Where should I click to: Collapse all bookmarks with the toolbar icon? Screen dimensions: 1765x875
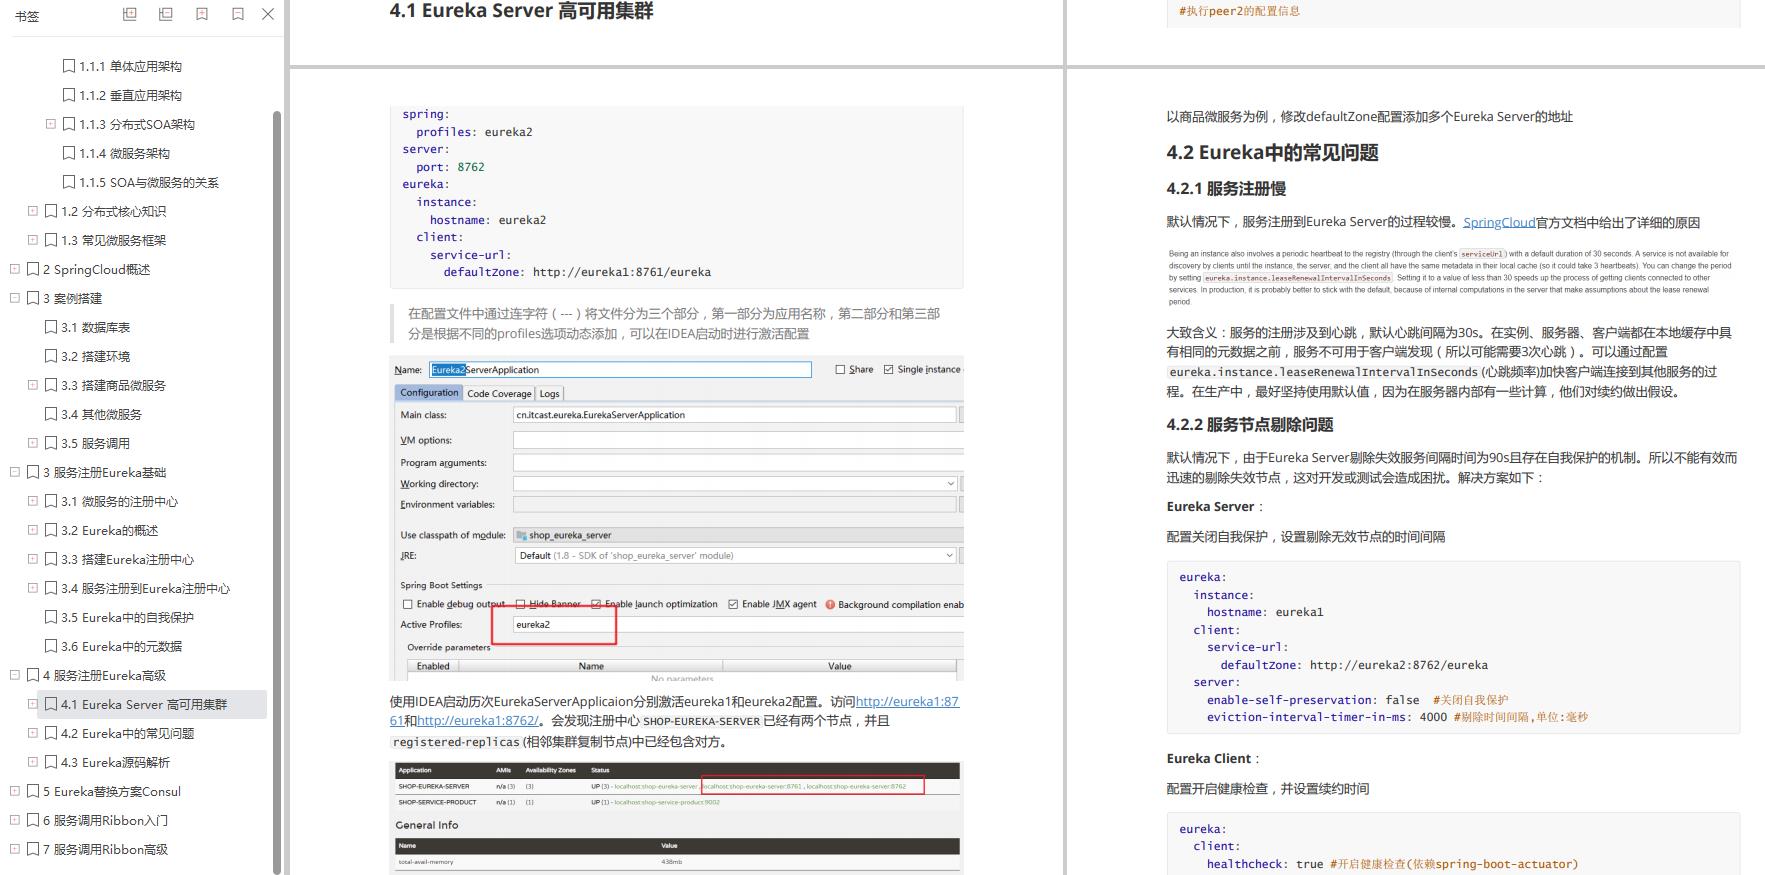[x=166, y=14]
